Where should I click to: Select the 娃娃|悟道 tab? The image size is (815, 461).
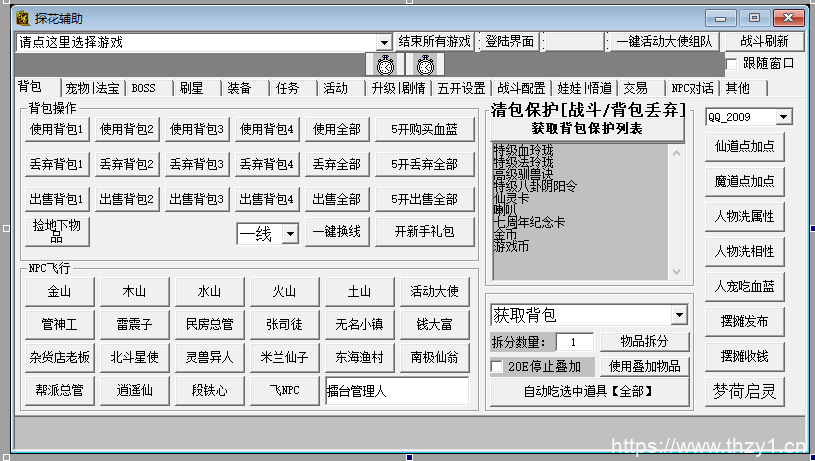[x=584, y=88]
